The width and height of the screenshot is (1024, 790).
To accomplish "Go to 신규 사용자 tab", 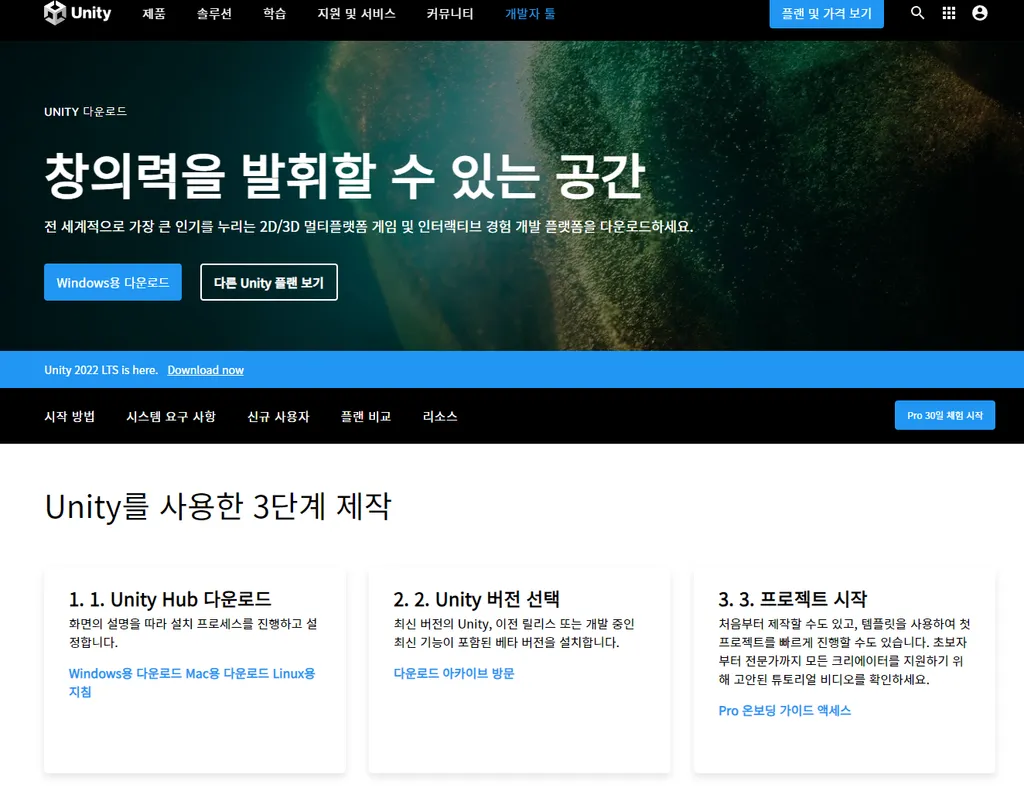I will click(x=278, y=417).
